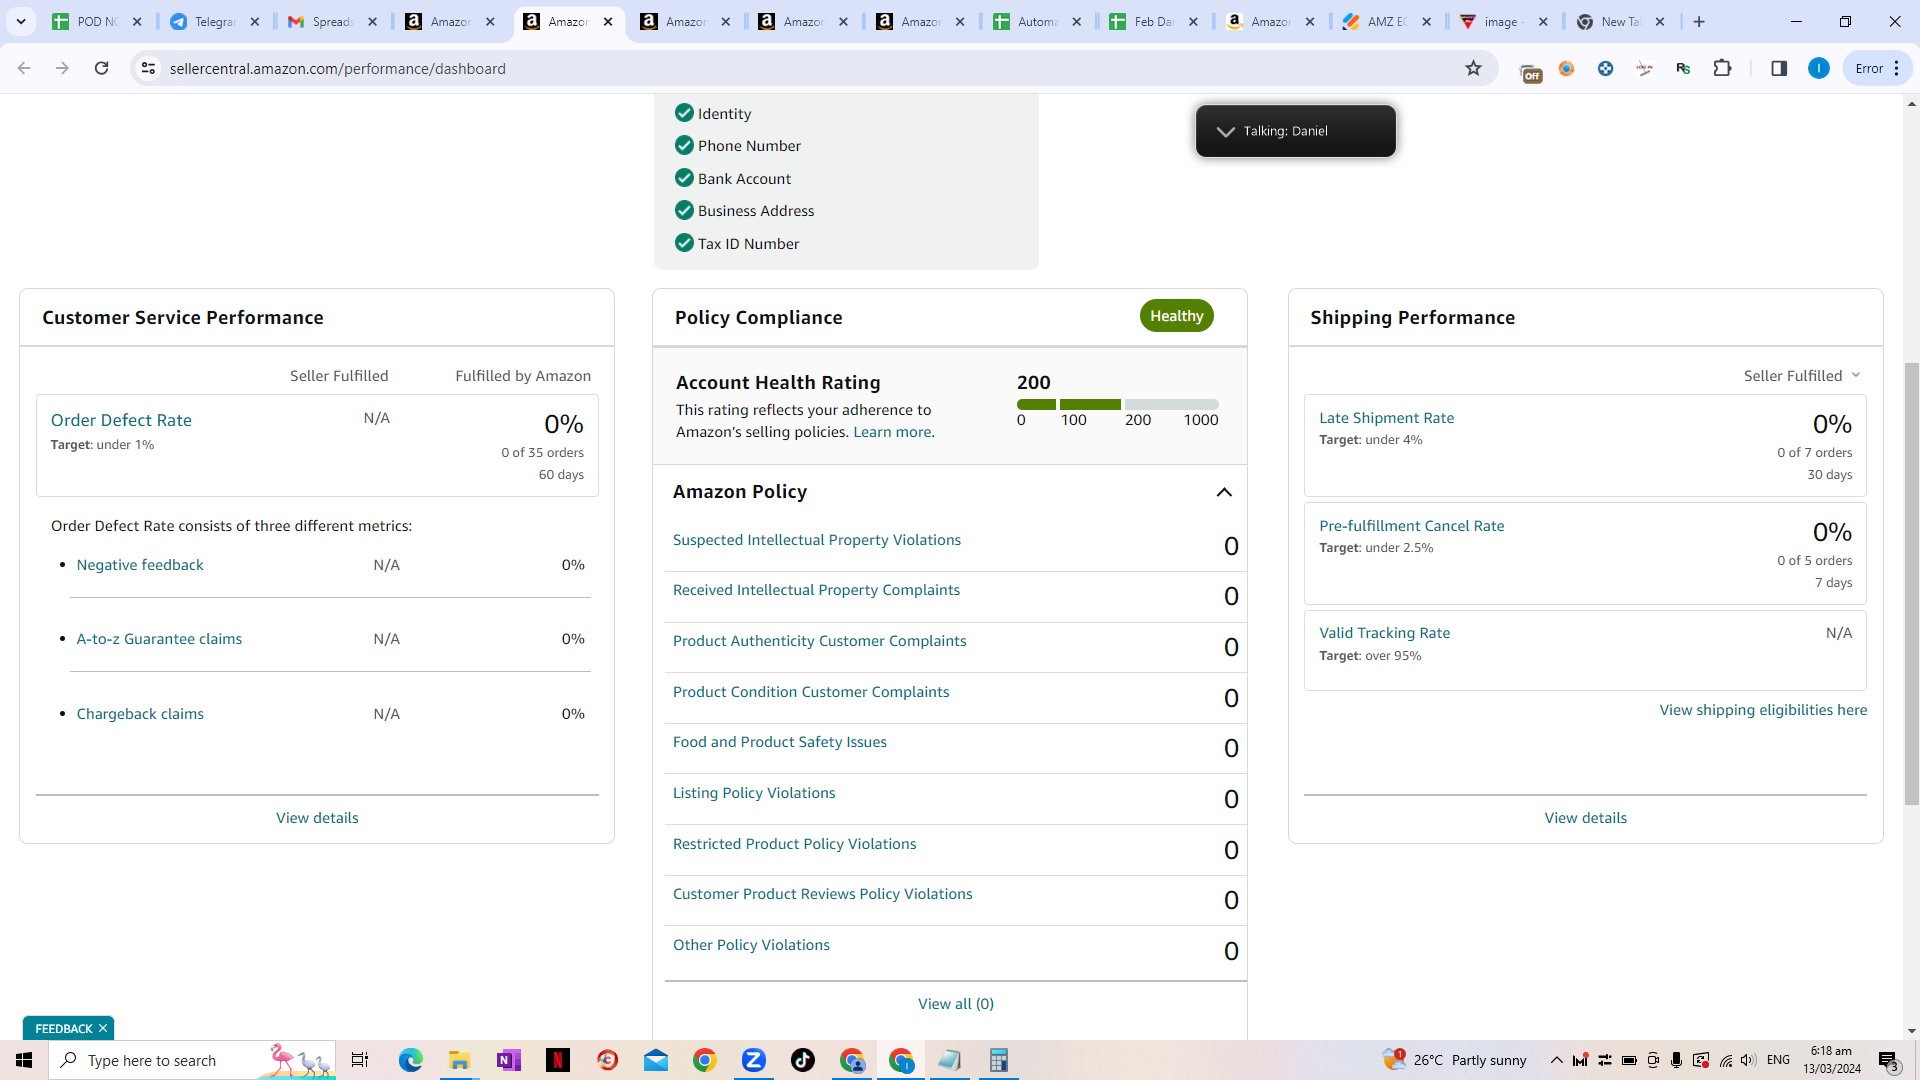Viewport: 1920px width, 1080px height.
Task: Open File Explorer from the taskbar
Action: click(x=460, y=1060)
